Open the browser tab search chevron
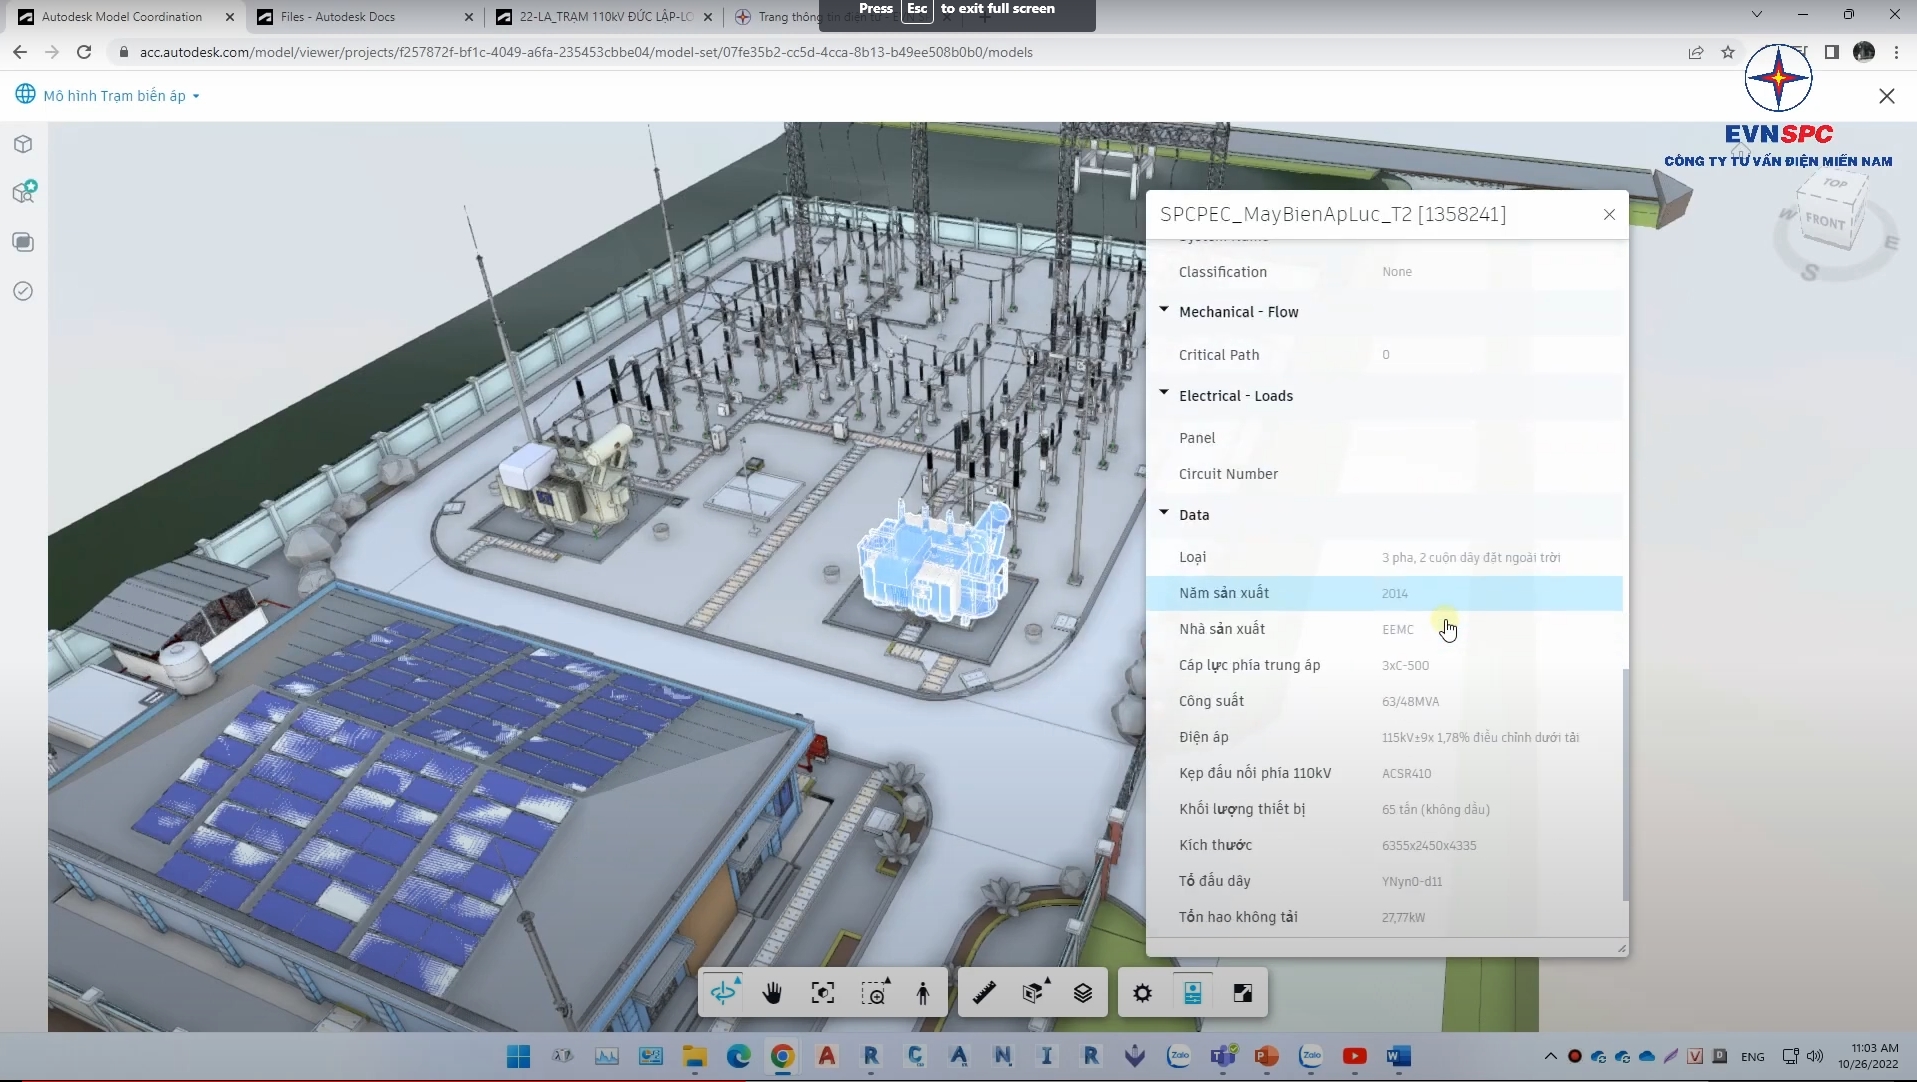Image resolution: width=1917 pixels, height=1082 pixels. click(x=1757, y=15)
